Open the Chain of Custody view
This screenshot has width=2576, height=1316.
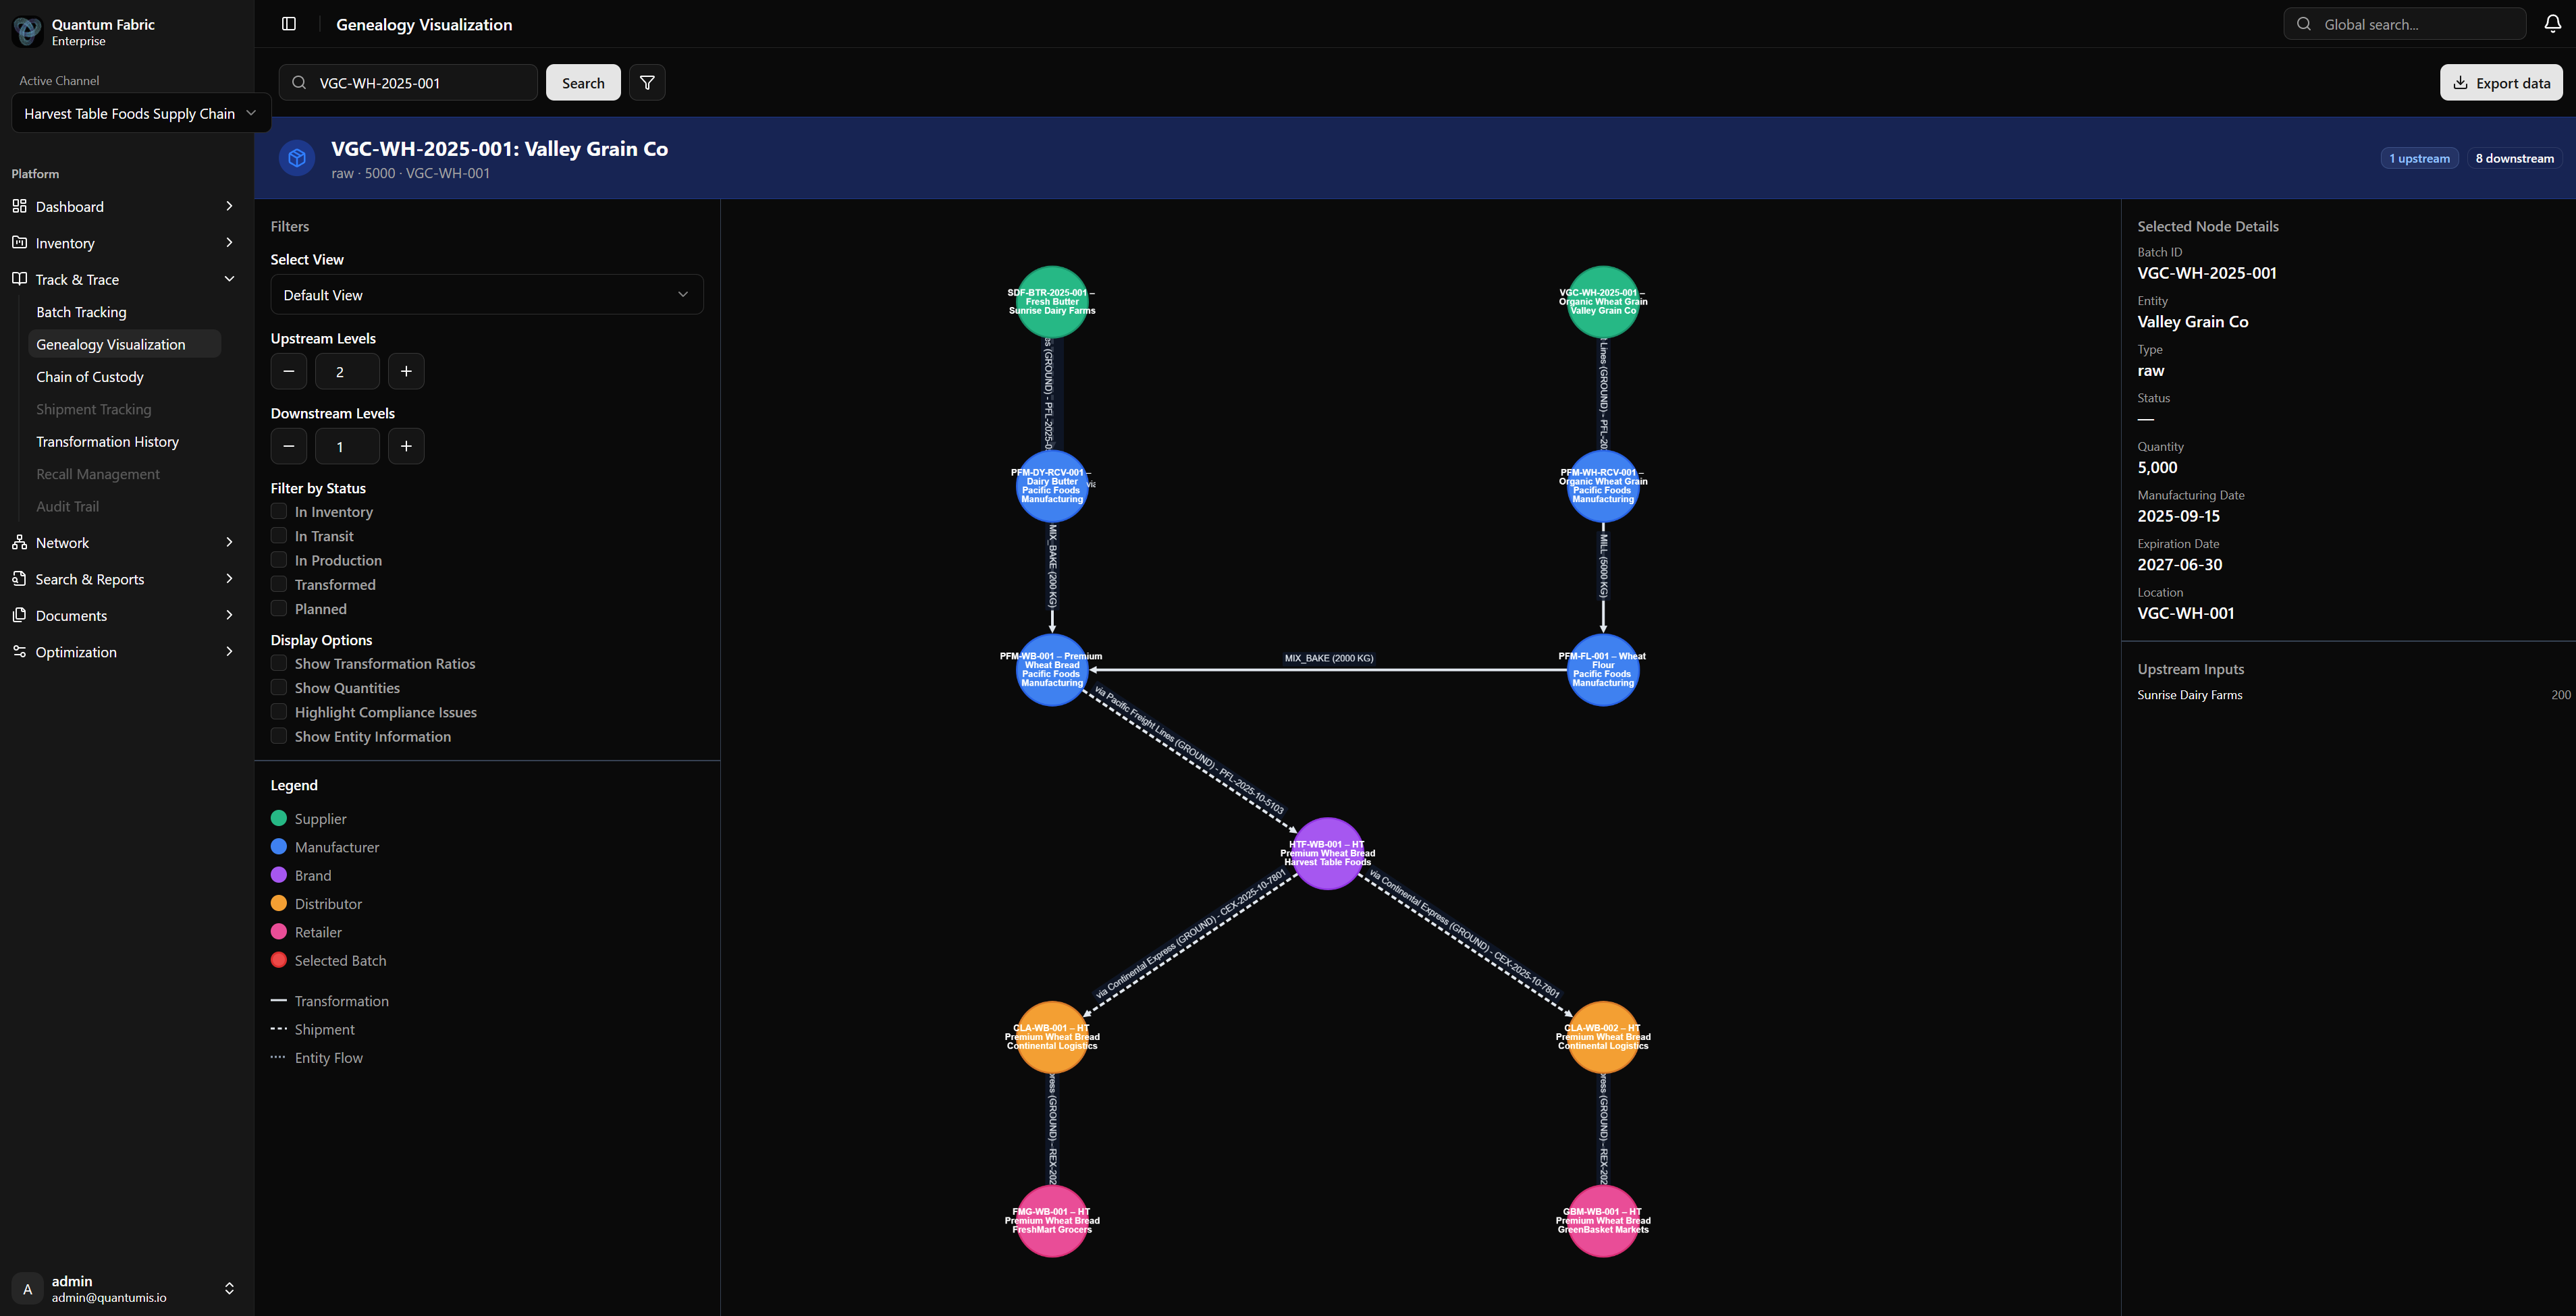pyautogui.click(x=89, y=377)
